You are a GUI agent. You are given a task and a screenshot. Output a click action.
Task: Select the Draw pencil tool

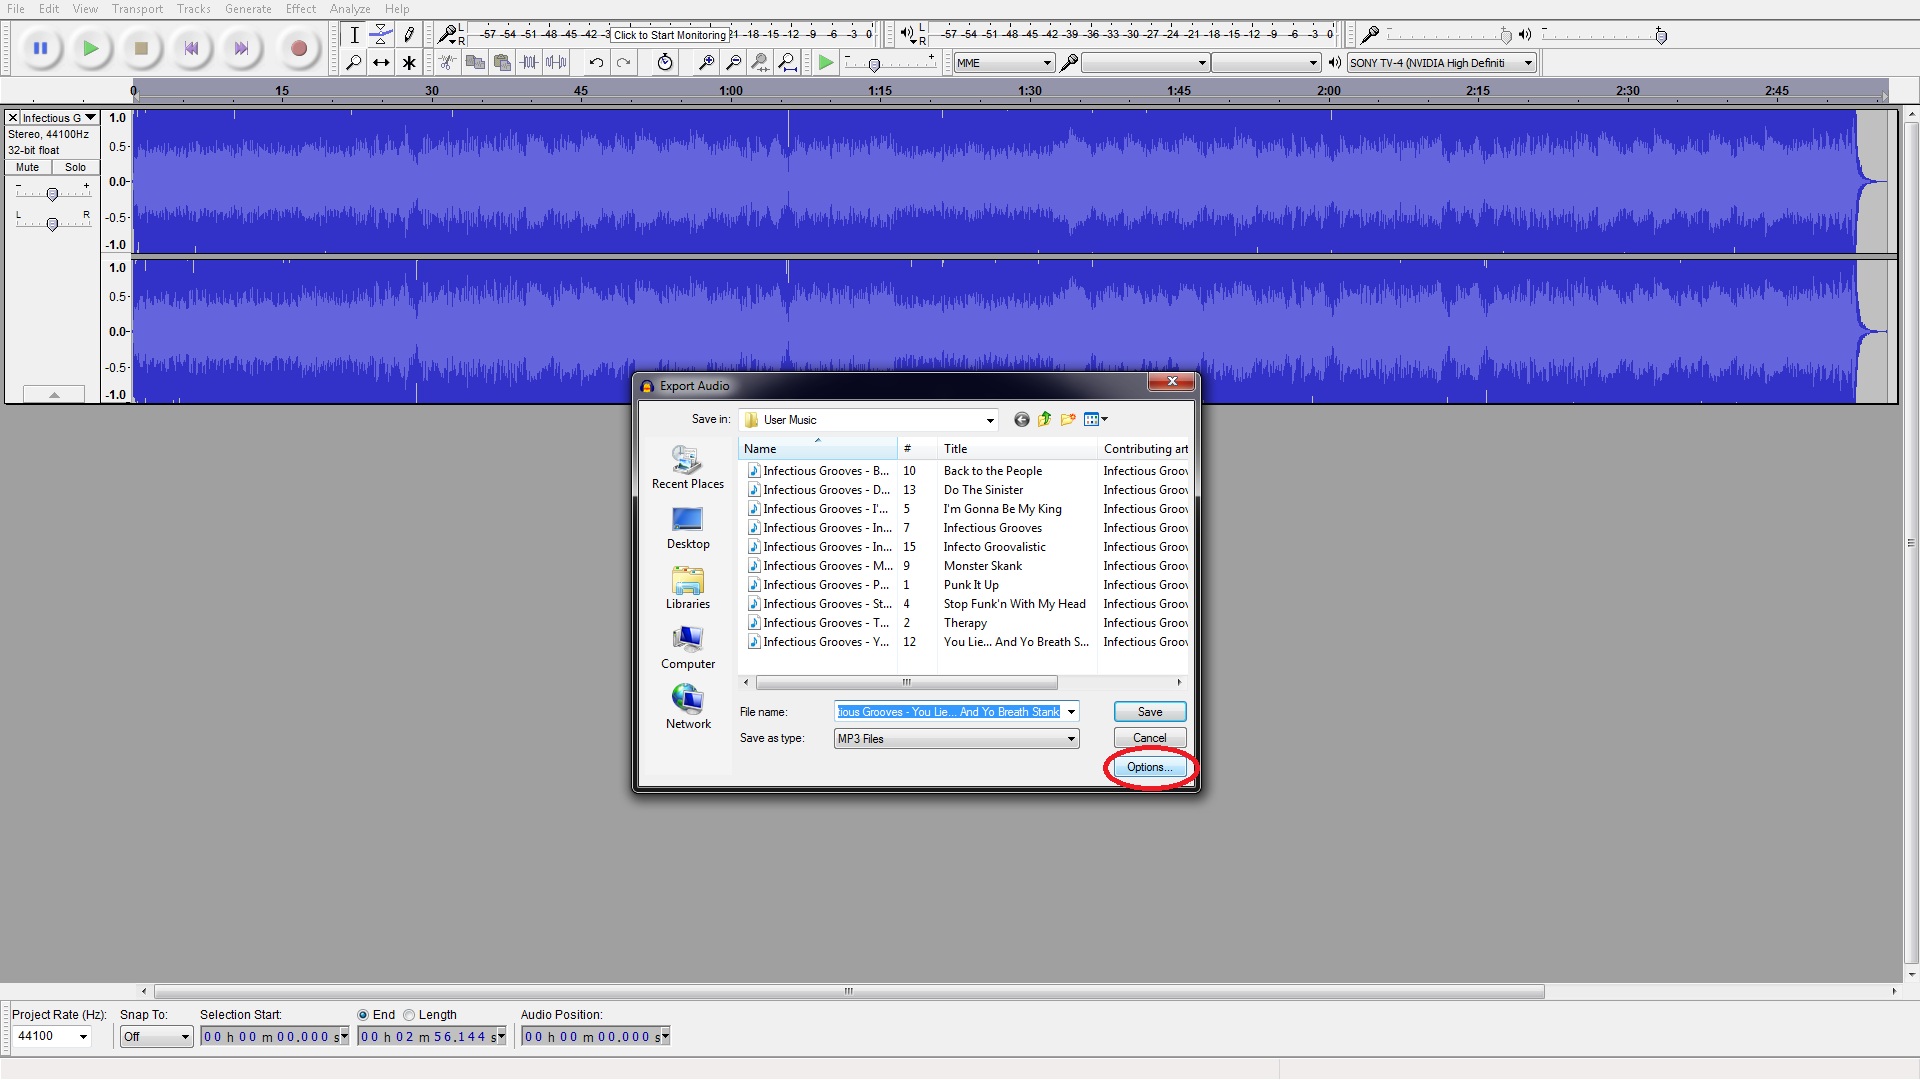pyautogui.click(x=409, y=35)
